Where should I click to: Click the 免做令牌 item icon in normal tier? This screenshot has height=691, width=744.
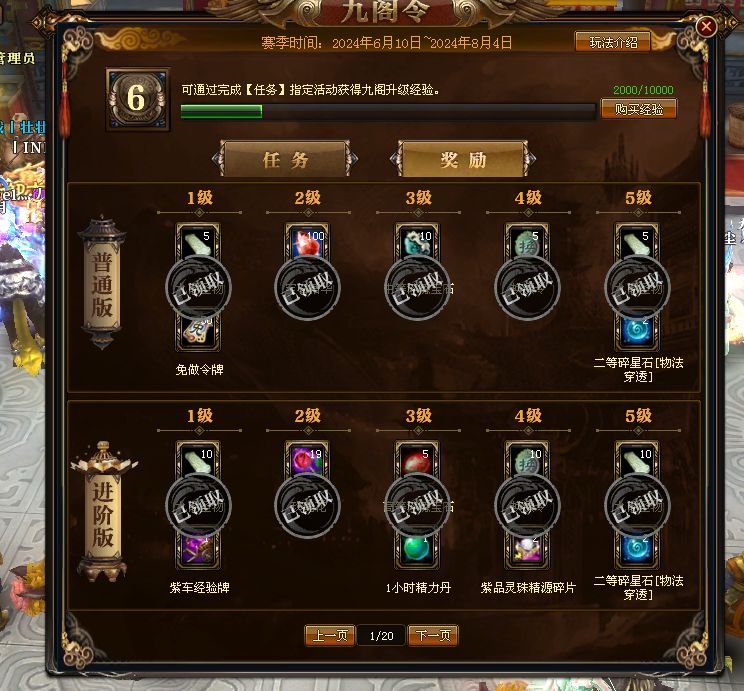click(198, 332)
